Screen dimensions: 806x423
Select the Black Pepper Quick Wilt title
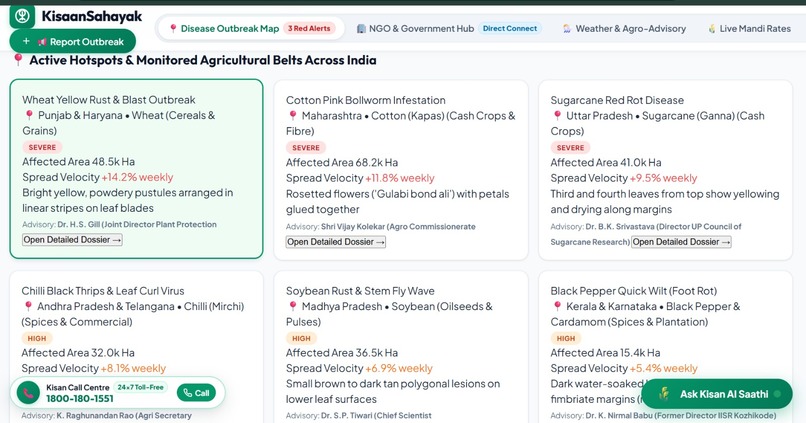pyautogui.click(x=633, y=291)
